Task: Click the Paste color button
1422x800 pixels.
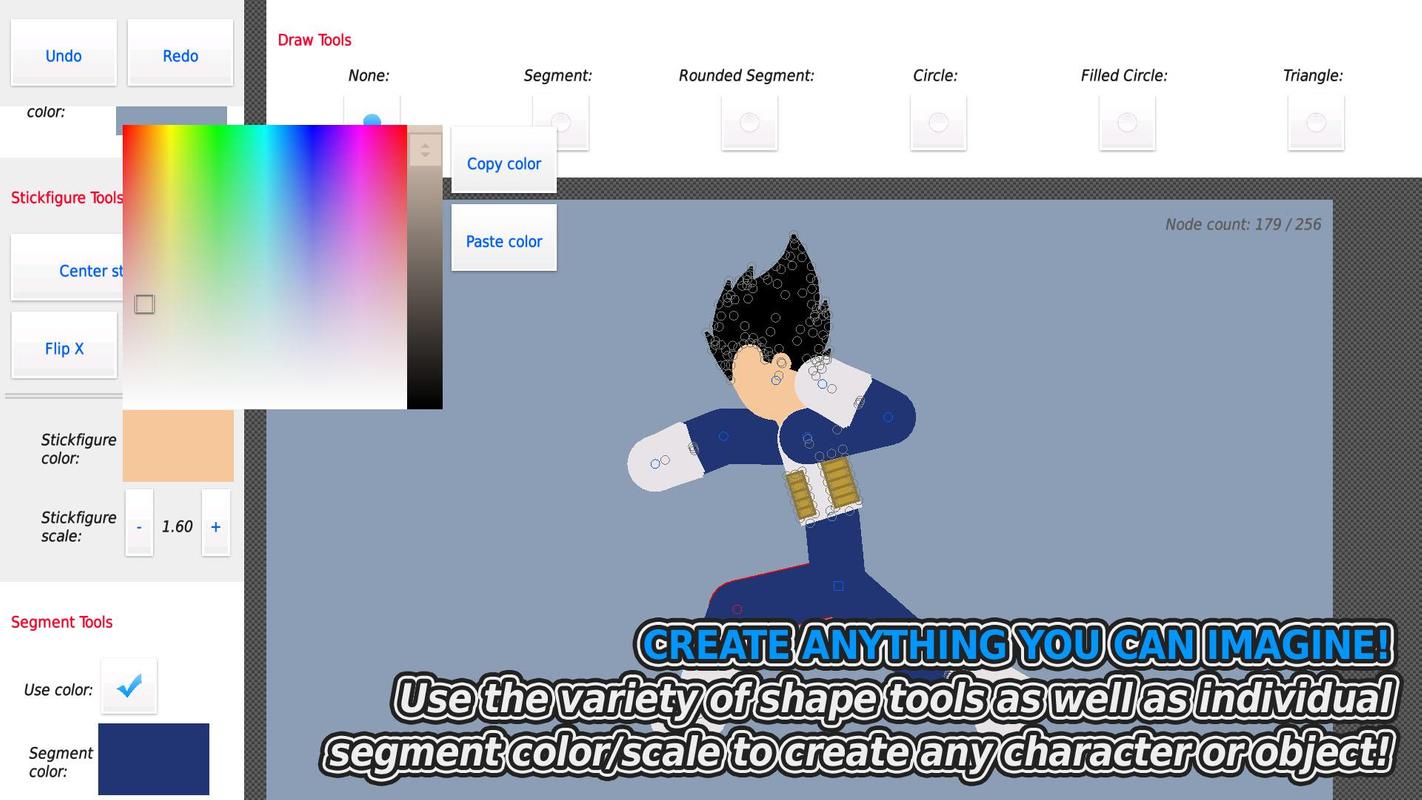Action: click(504, 239)
